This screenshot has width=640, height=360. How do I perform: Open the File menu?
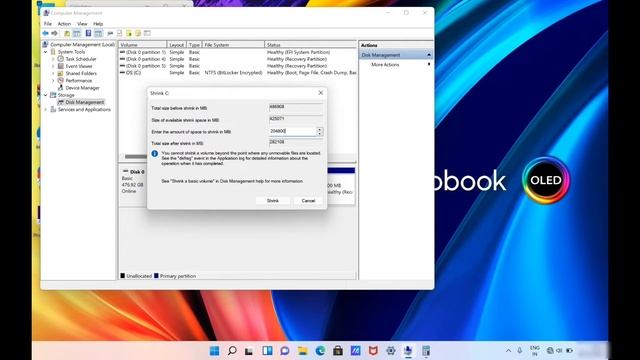48,24
